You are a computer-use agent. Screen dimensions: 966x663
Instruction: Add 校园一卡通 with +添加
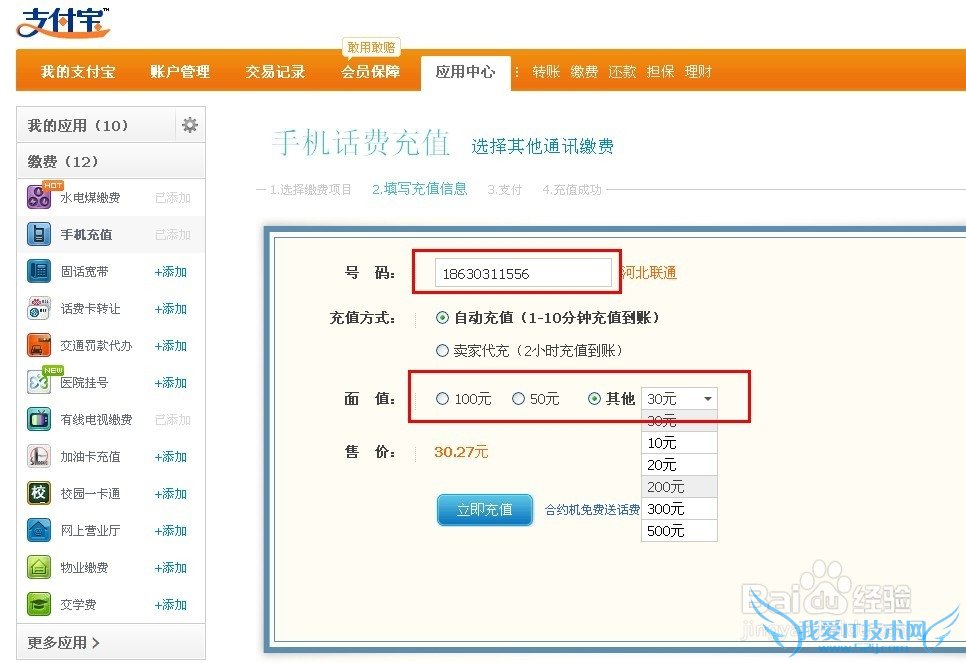pyautogui.click(x=171, y=494)
